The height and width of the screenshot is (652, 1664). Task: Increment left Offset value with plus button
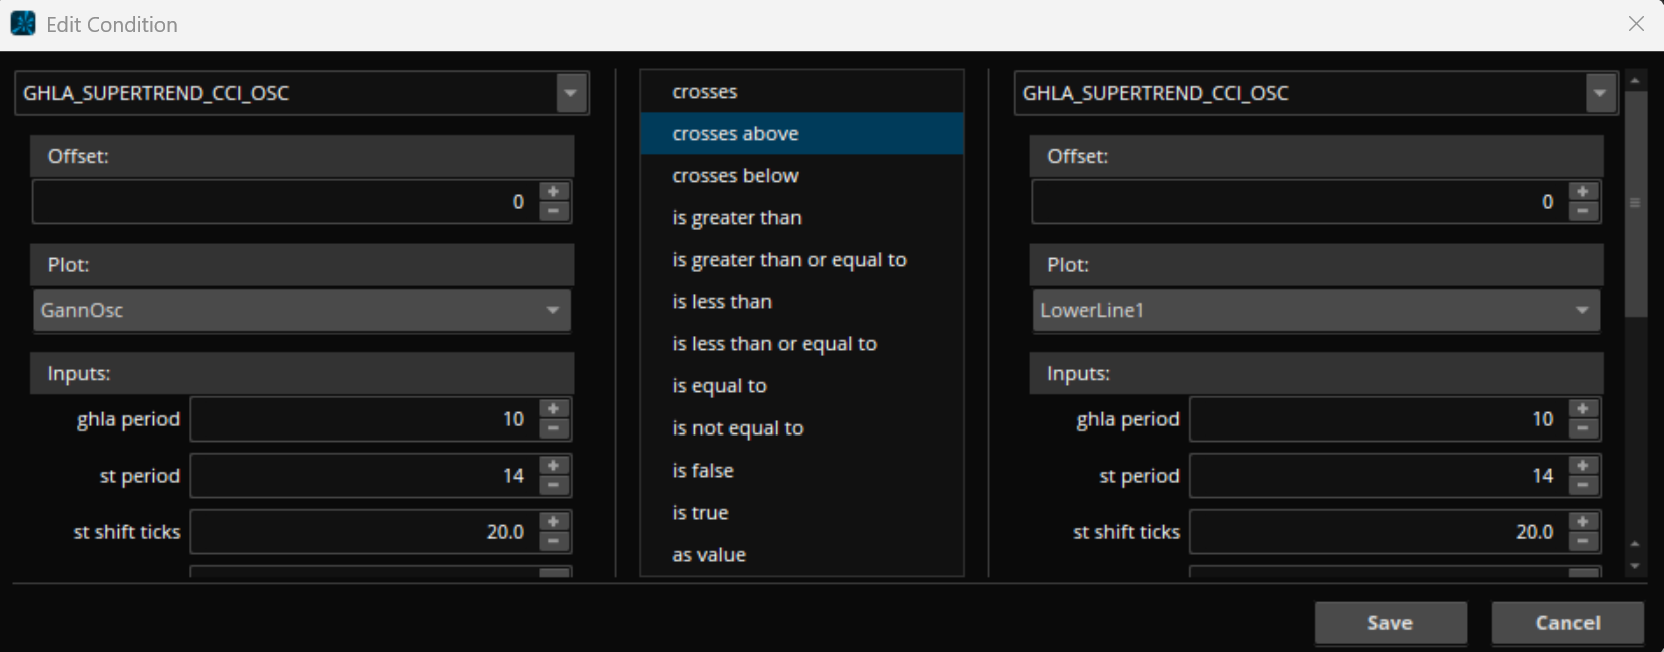(553, 192)
